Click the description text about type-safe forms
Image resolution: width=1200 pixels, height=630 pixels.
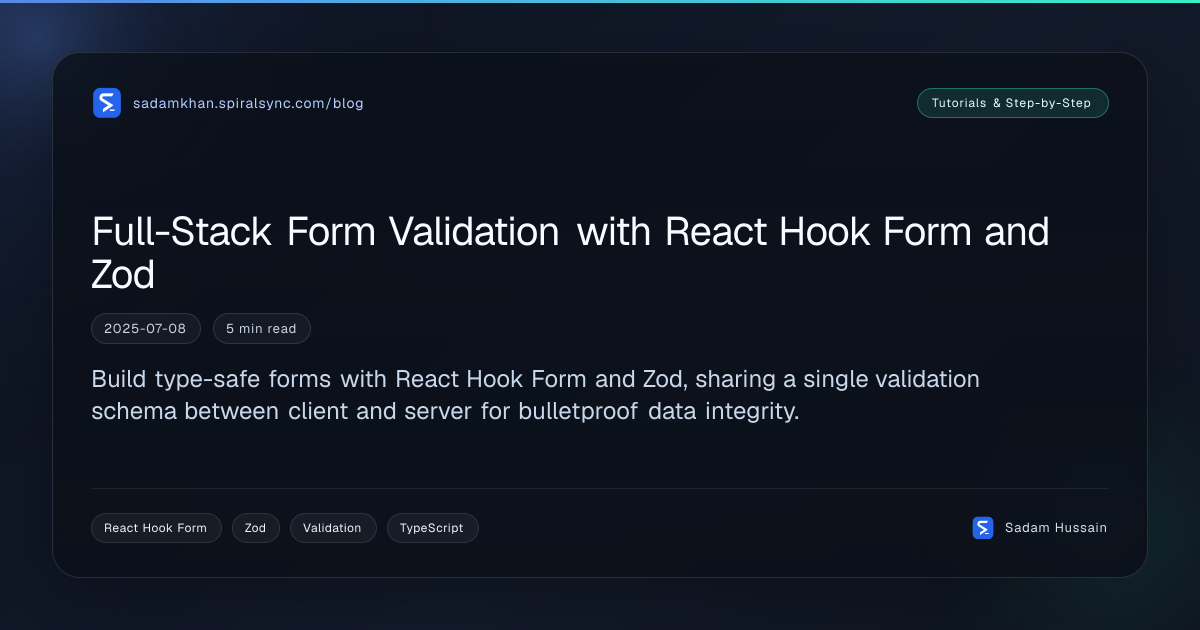pos(535,395)
